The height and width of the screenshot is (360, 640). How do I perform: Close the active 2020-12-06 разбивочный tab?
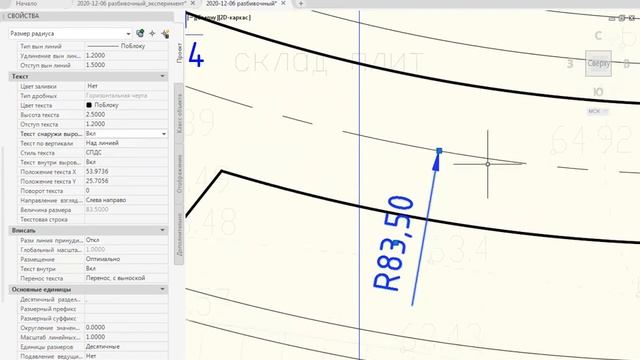coord(283,3)
